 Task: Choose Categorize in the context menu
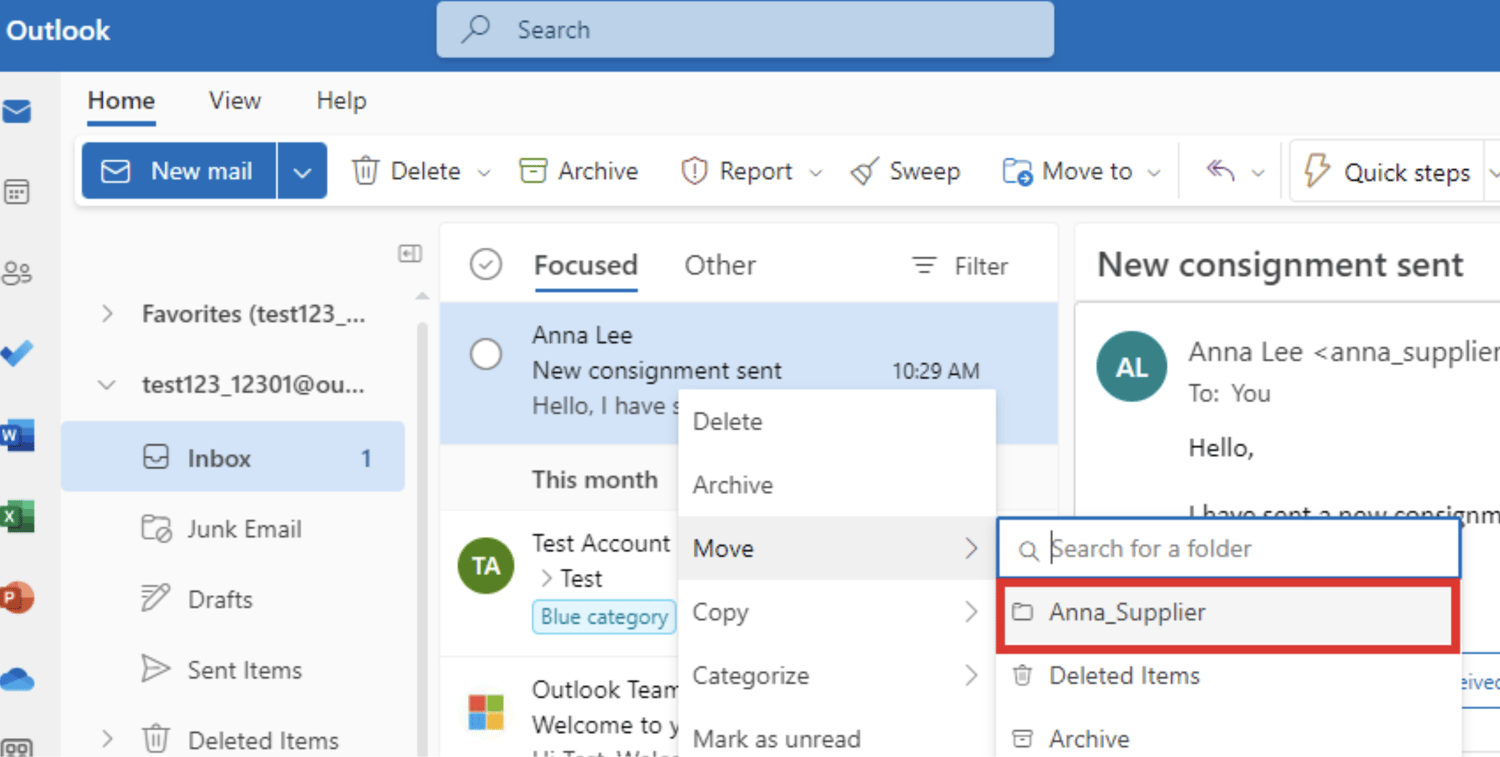click(x=751, y=676)
